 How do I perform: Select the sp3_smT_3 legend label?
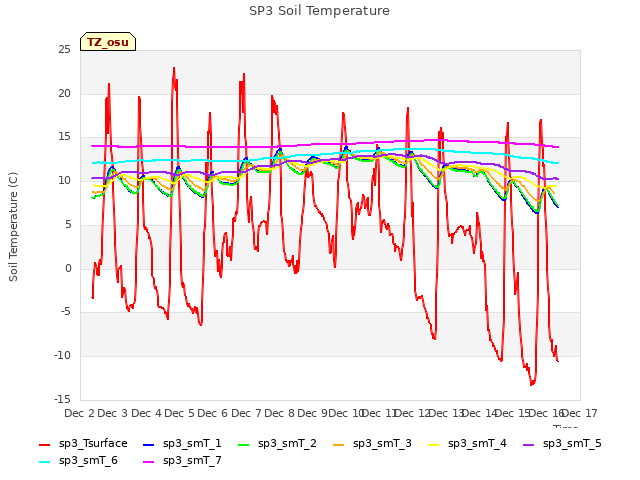[x=382, y=444]
